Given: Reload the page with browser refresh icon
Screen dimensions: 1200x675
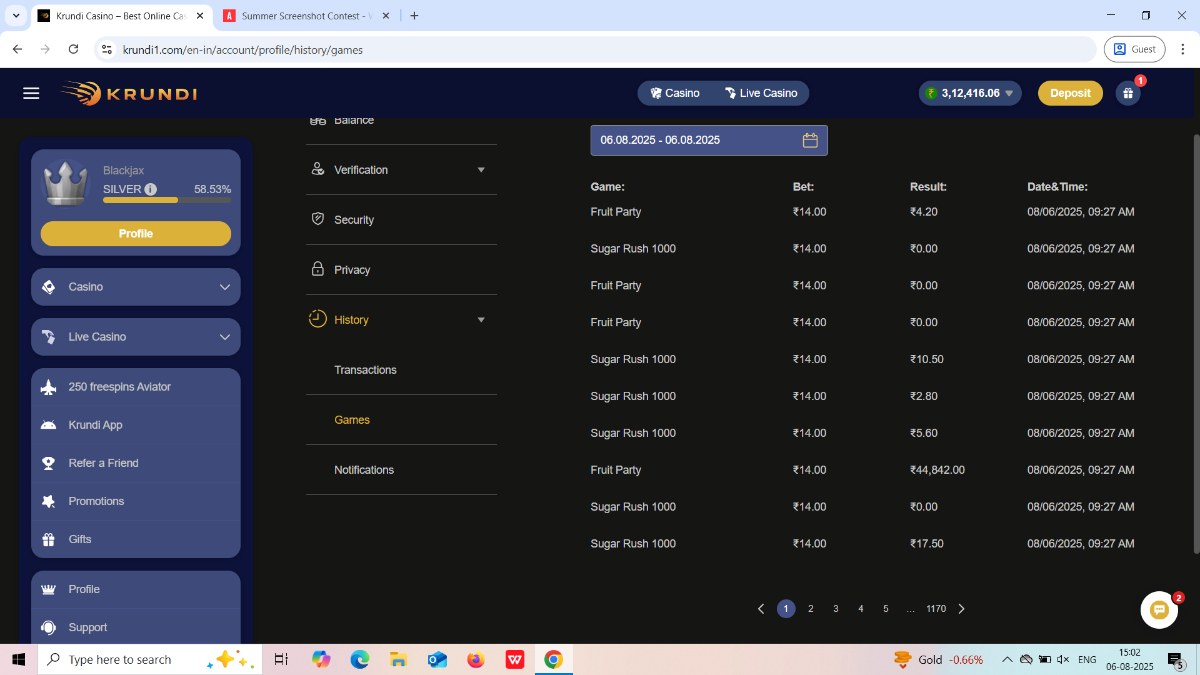Looking at the screenshot, I should click(73, 49).
